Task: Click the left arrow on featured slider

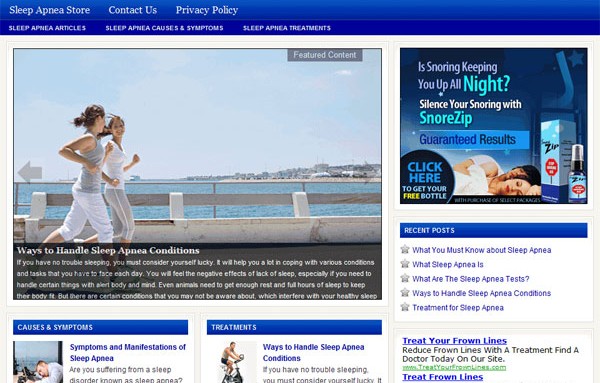Action: point(30,171)
